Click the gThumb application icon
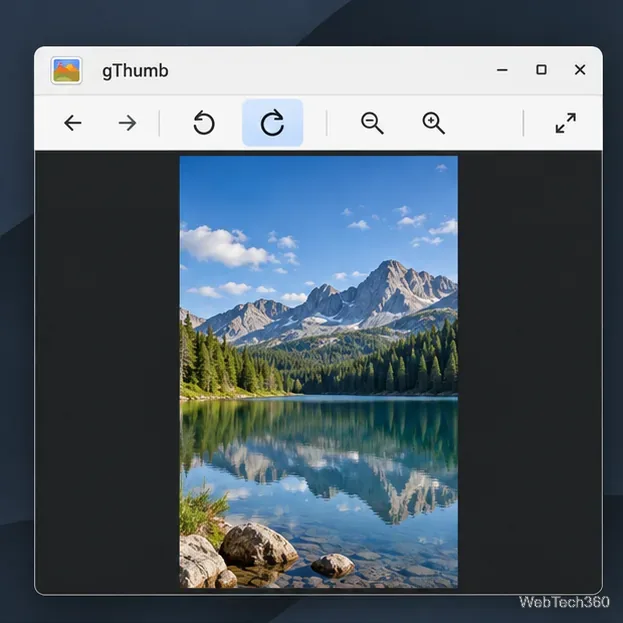 (x=66, y=70)
